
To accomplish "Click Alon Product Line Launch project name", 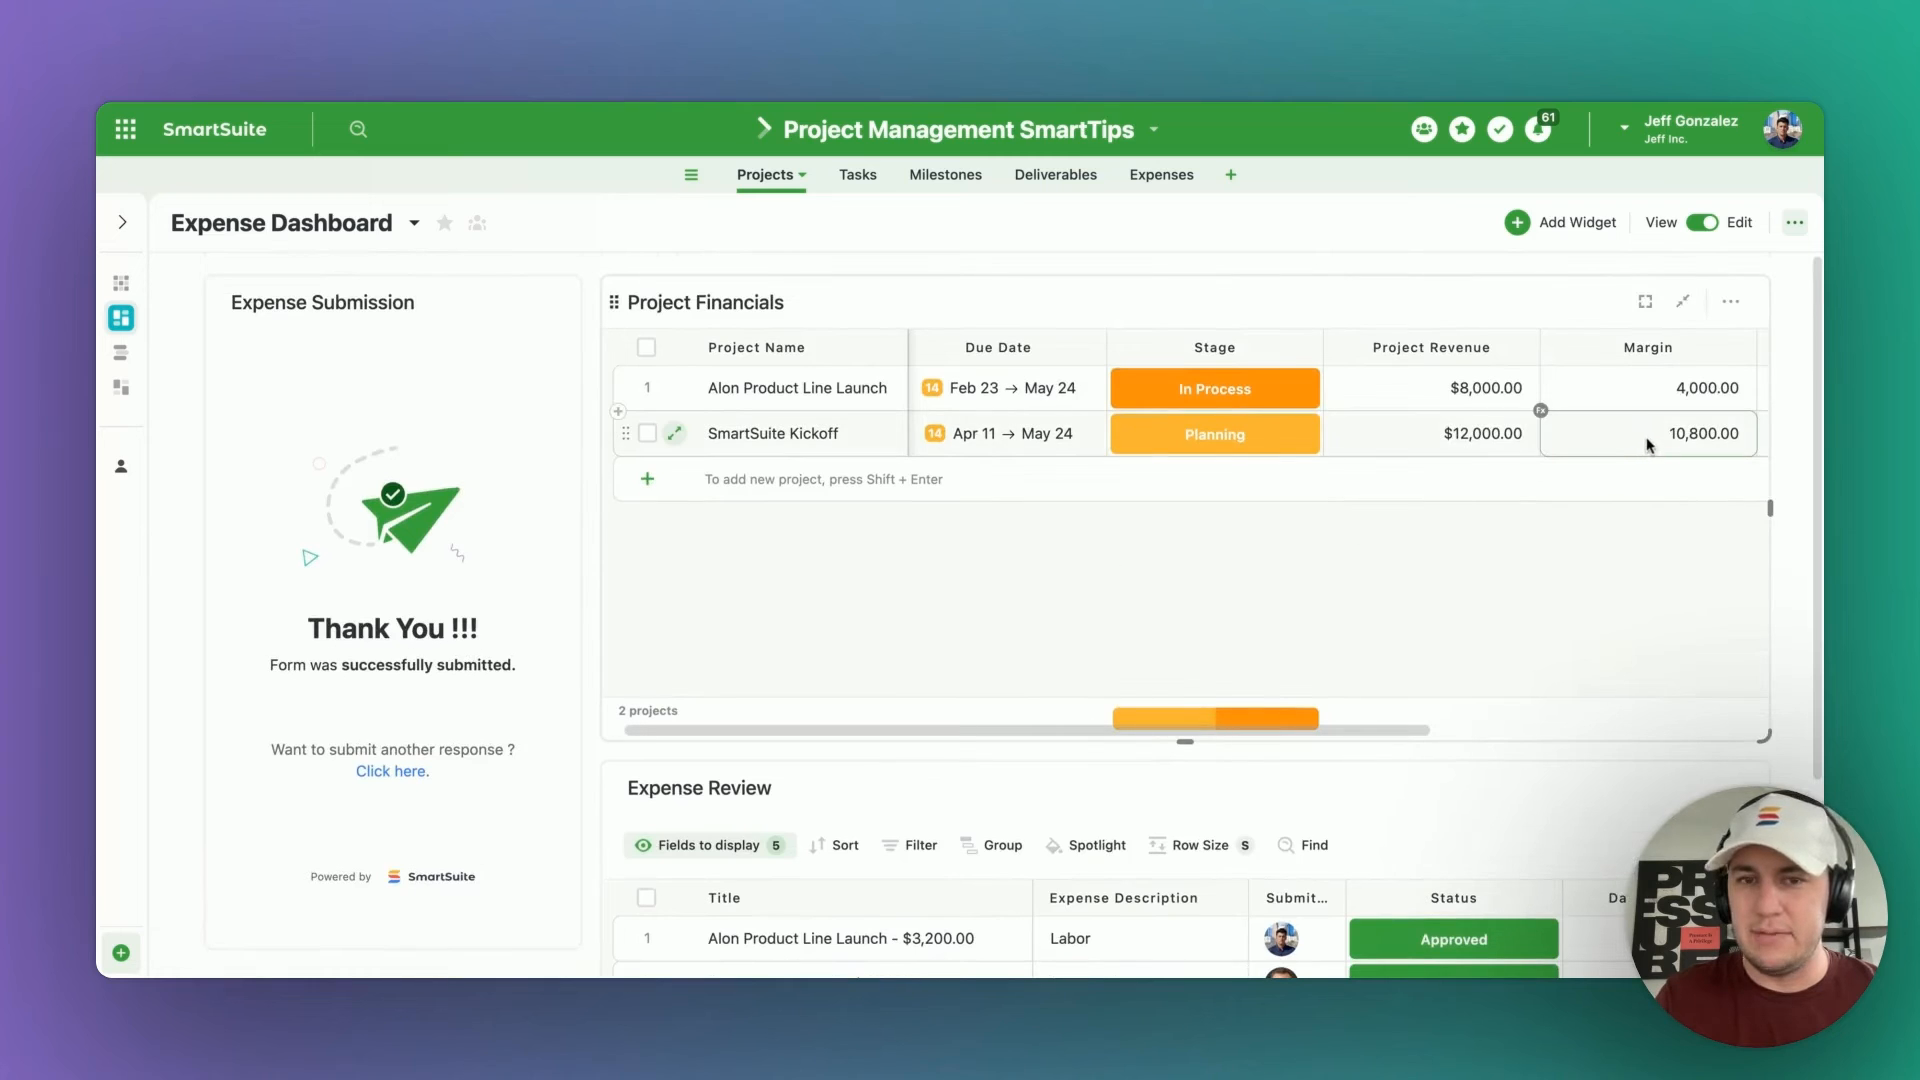I will pyautogui.click(x=797, y=388).
